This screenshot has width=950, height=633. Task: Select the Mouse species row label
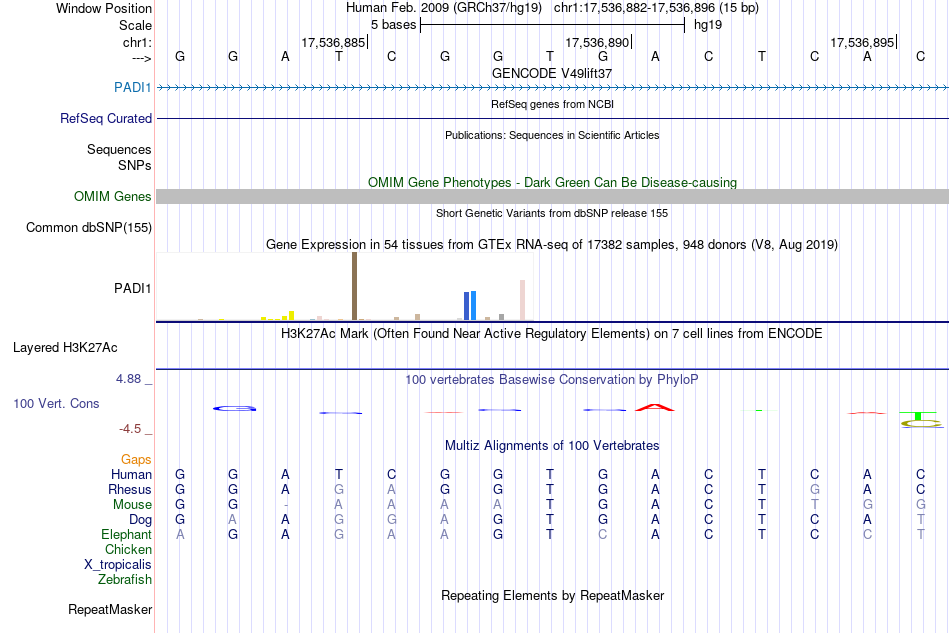point(132,505)
